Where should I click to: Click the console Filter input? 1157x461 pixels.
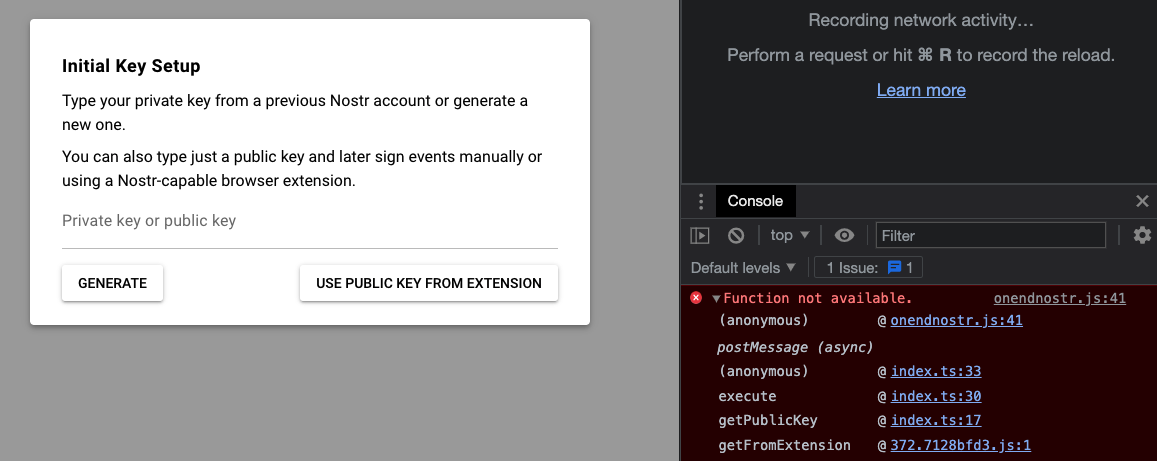[990, 235]
